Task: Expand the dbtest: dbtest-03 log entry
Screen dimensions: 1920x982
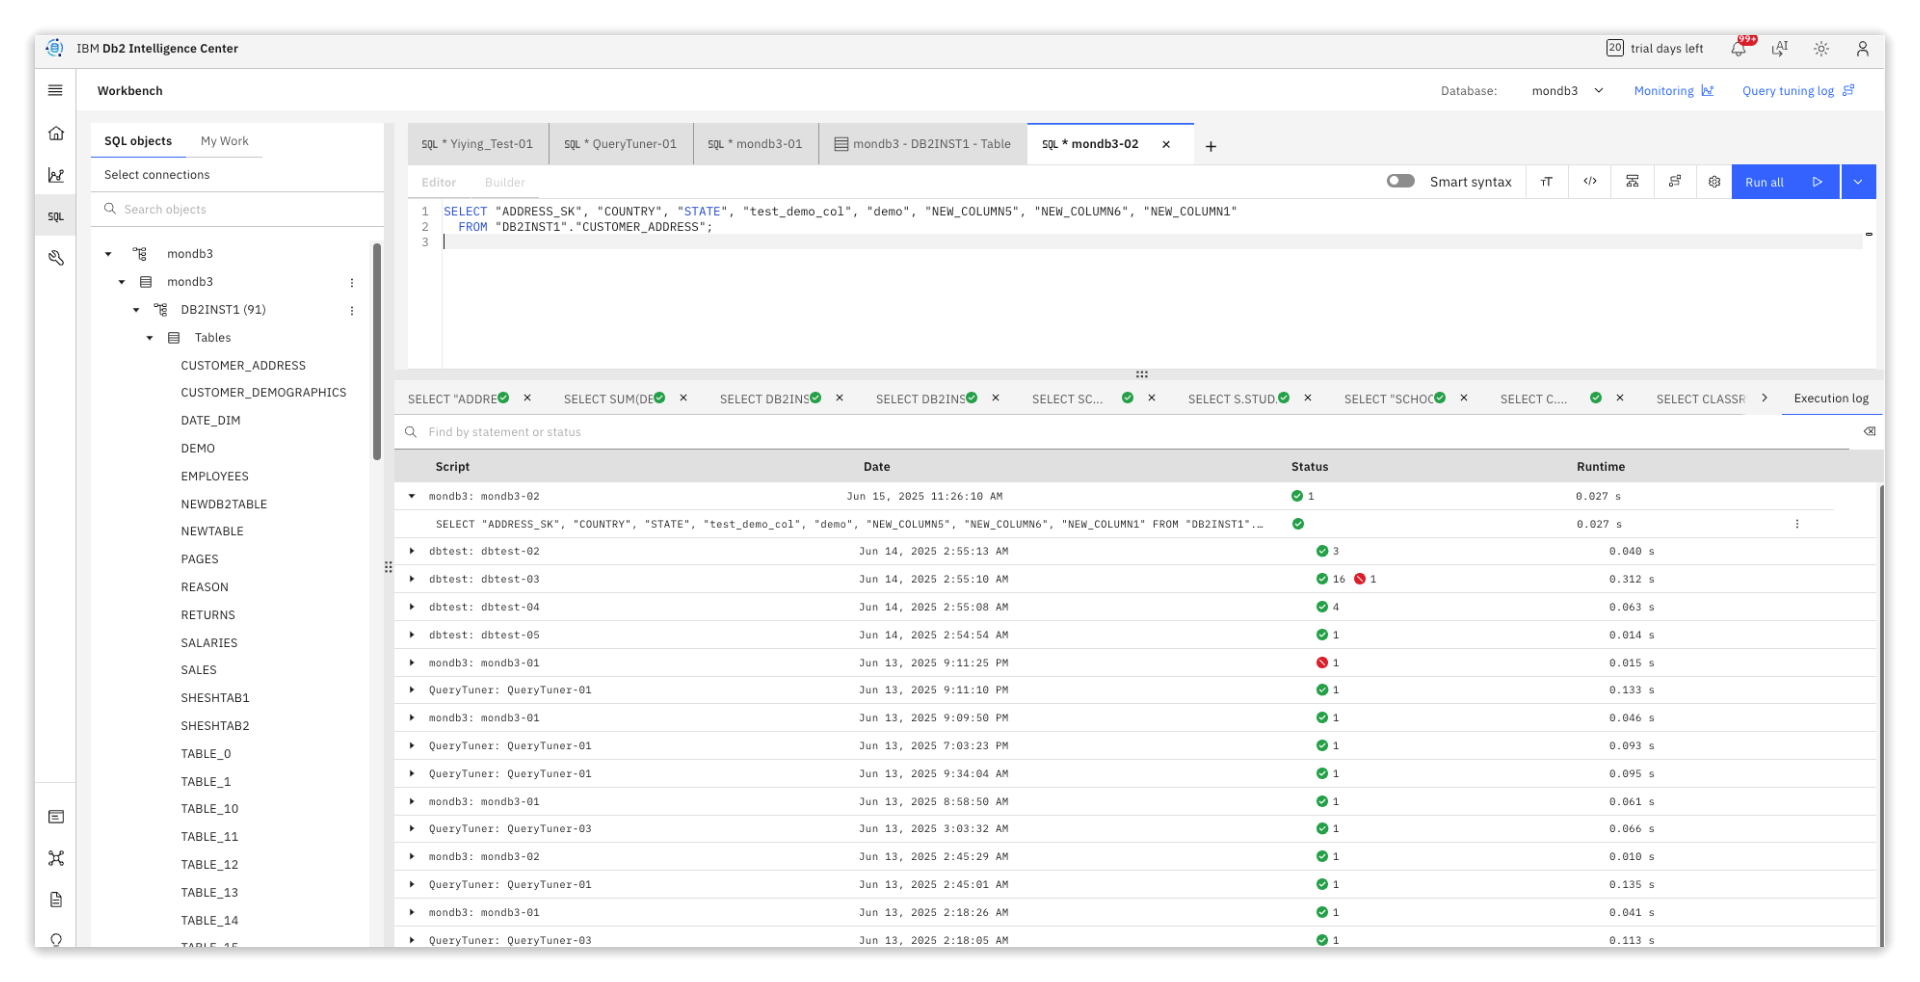Action: click(x=412, y=579)
